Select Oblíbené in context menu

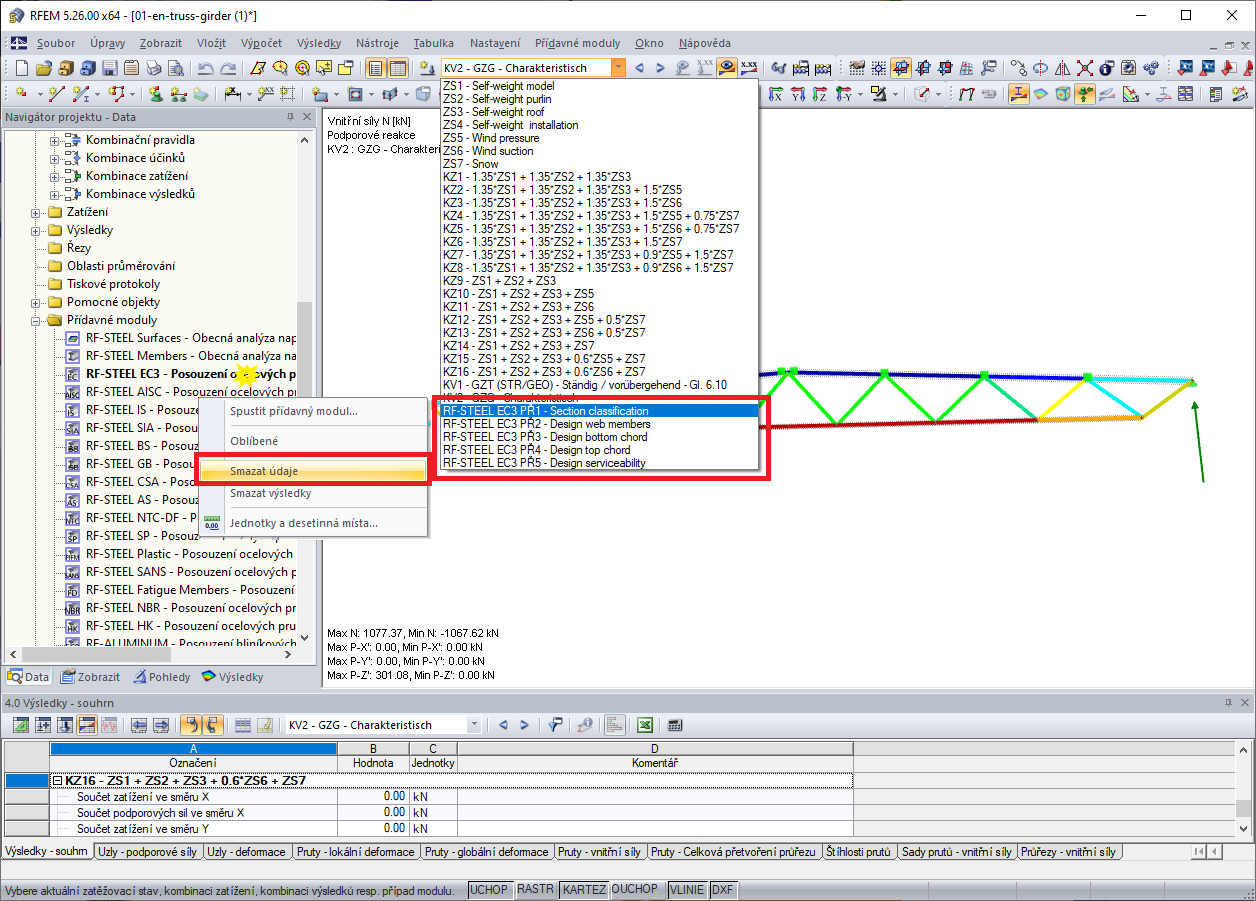312,441
